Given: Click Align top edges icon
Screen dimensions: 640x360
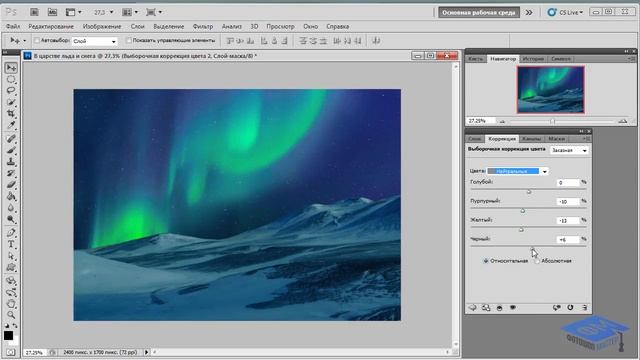Looking at the screenshot, I should point(230,40).
